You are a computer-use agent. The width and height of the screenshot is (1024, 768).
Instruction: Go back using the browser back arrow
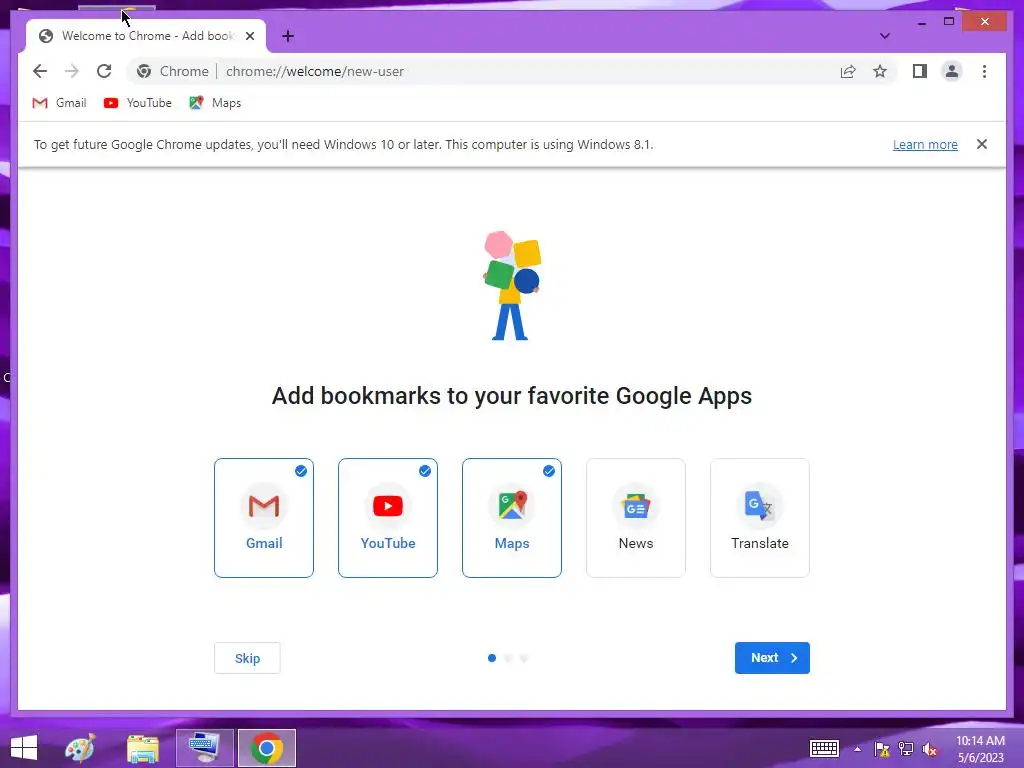coord(40,71)
